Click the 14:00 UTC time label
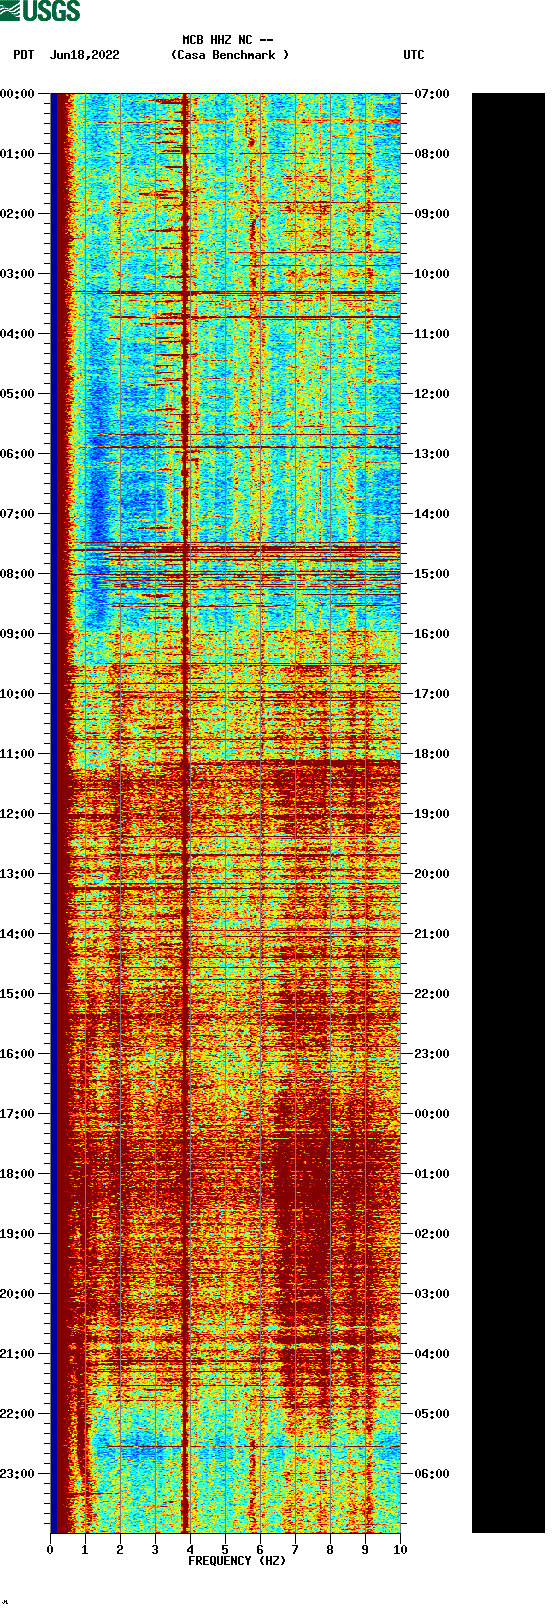Screen dimensions: 552x1613 (x=432, y=514)
